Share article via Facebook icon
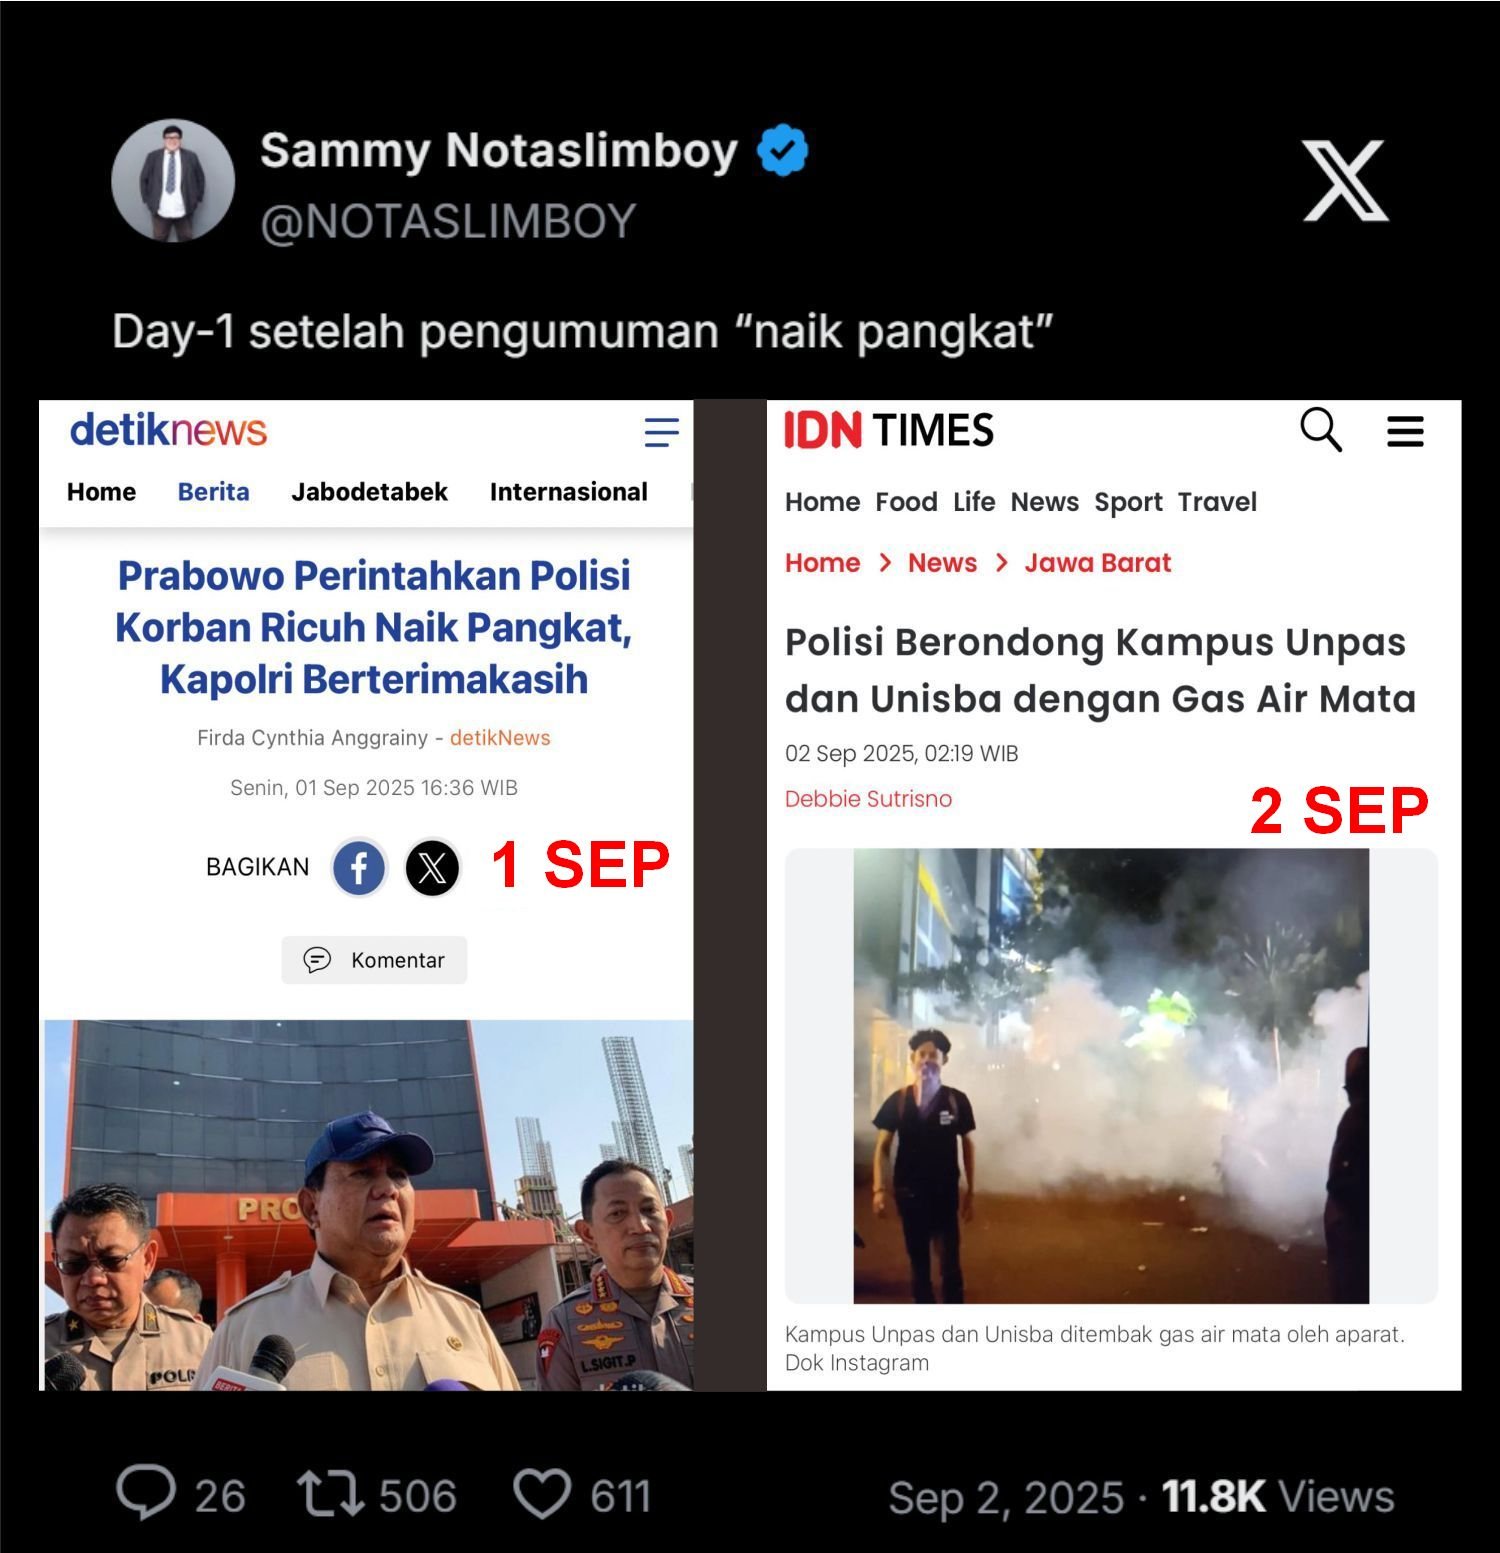 [x=359, y=867]
